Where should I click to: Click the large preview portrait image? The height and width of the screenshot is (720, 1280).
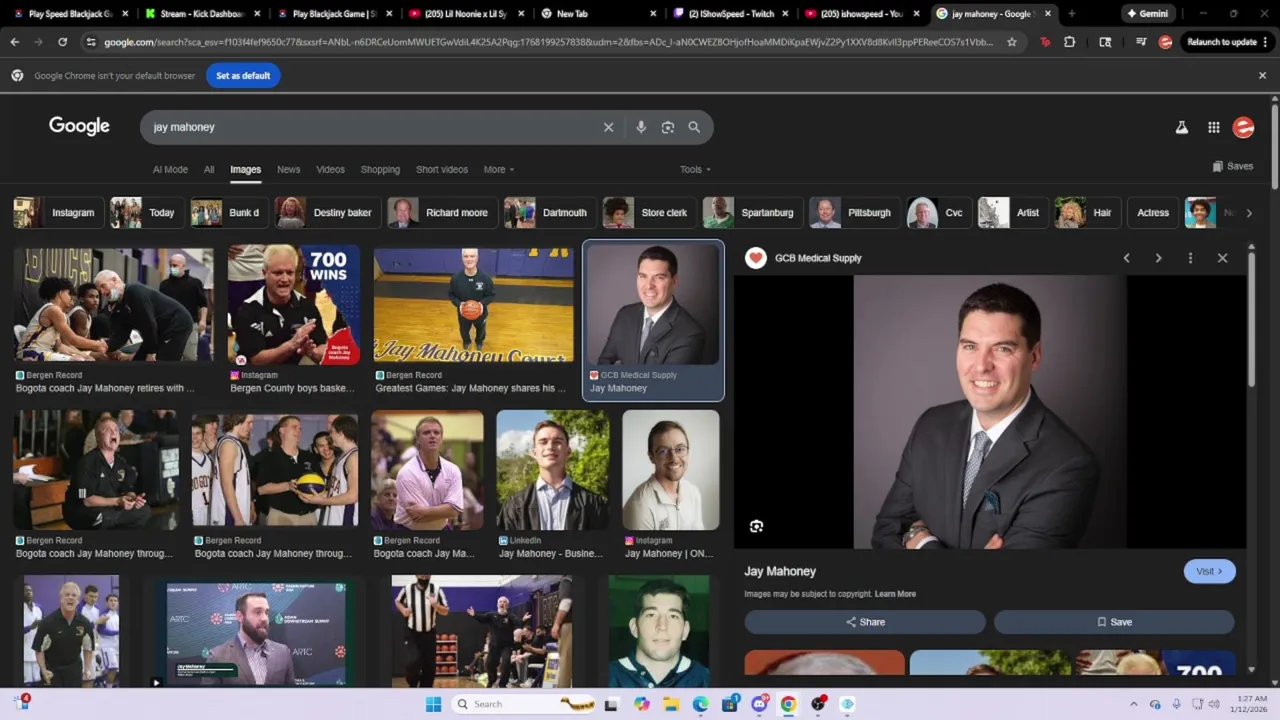990,412
